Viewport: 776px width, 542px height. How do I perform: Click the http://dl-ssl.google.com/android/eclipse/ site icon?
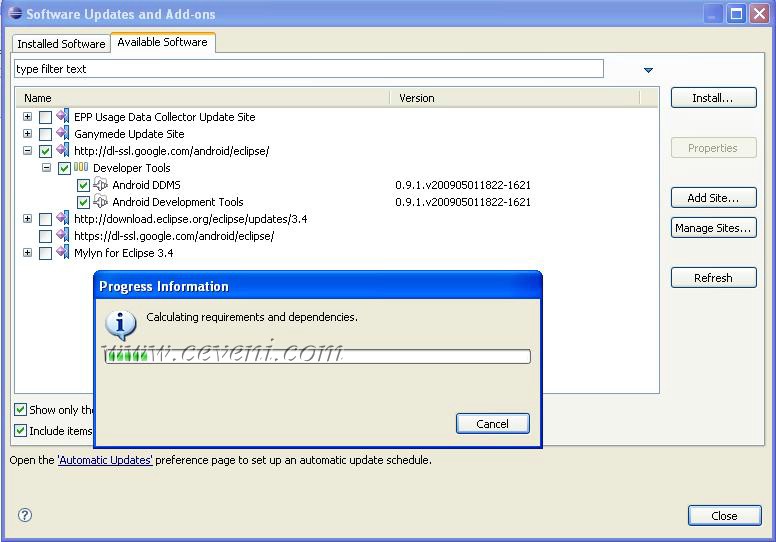pos(62,150)
